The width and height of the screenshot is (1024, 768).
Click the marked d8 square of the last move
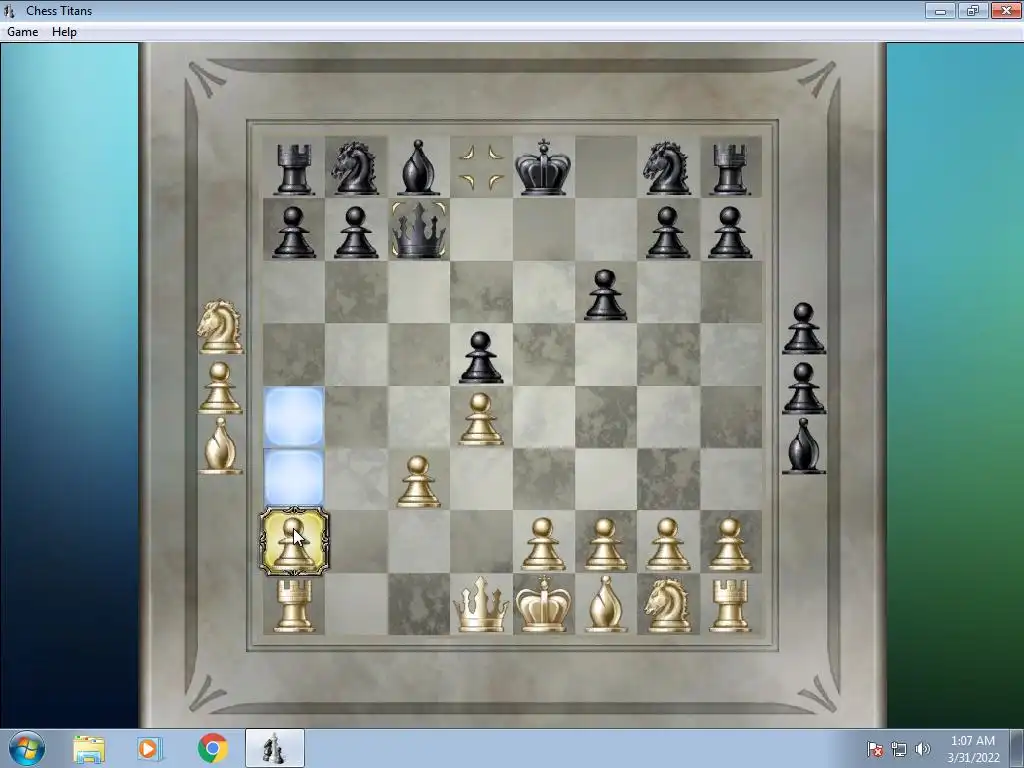(x=481, y=167)
